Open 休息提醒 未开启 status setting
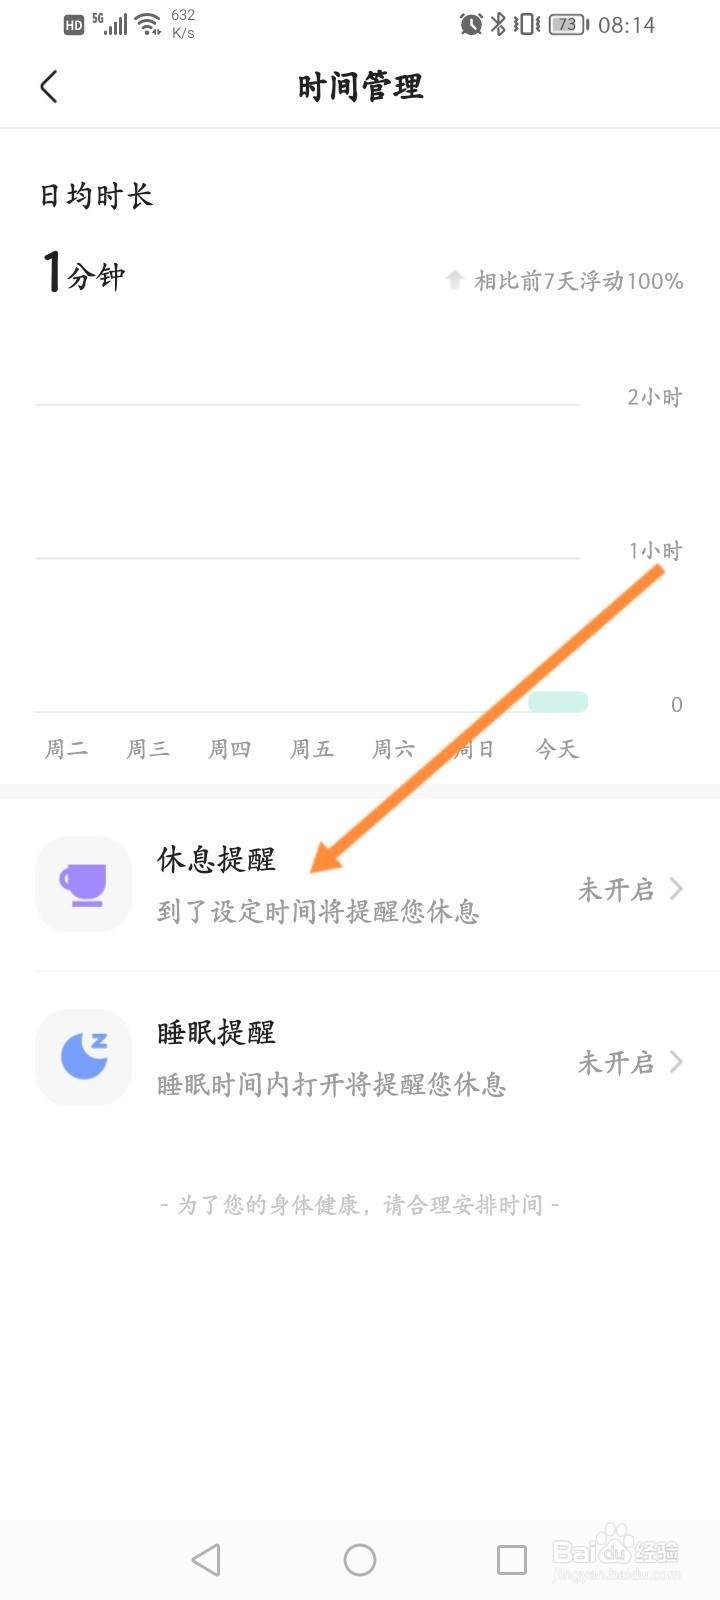The image size is (720, 1600). tap(615, 889)
